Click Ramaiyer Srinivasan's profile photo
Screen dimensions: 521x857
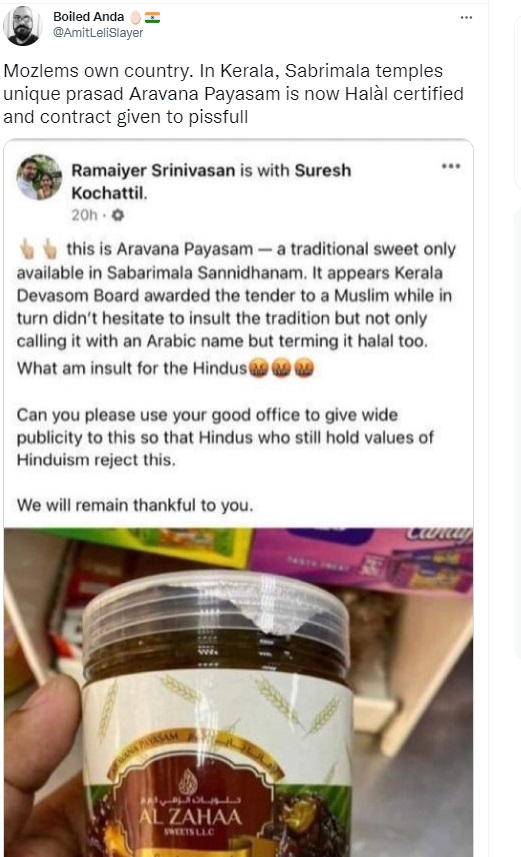(x=39, y=178)
